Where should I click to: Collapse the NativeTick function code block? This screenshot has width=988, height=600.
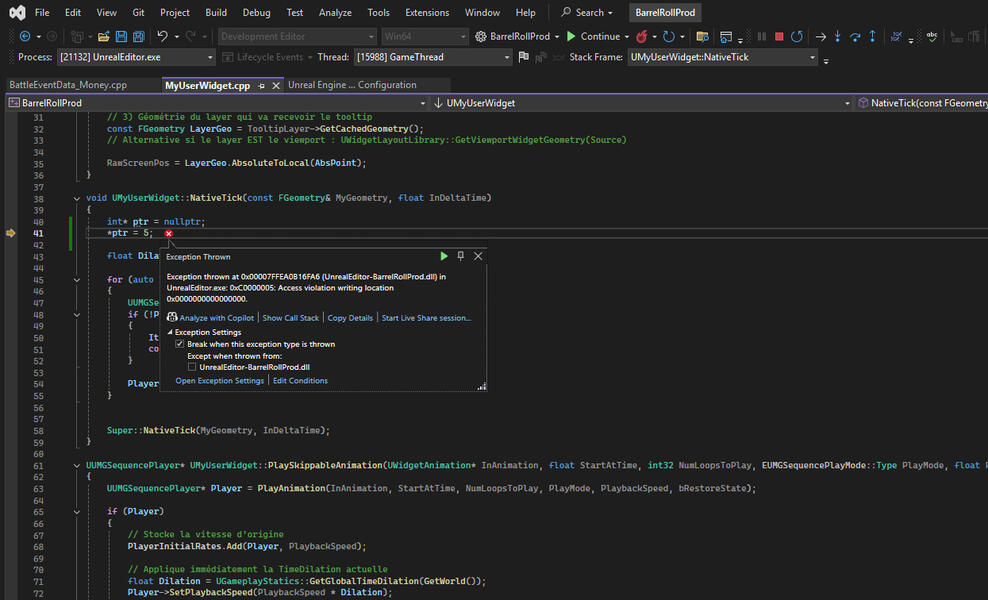(77, 198)
